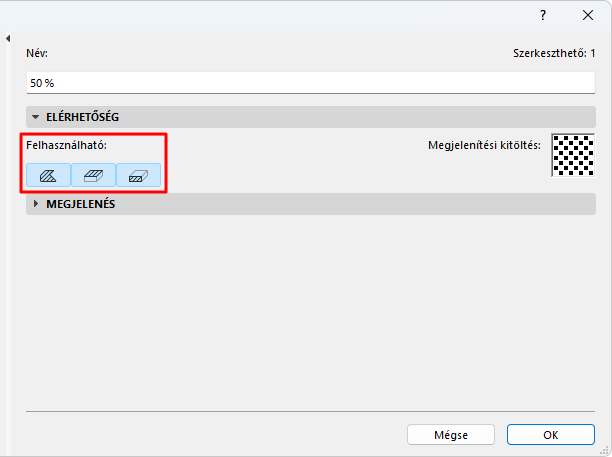Click the ELÉRHETŐSÉG panel header text

click(x=83, y=117)
